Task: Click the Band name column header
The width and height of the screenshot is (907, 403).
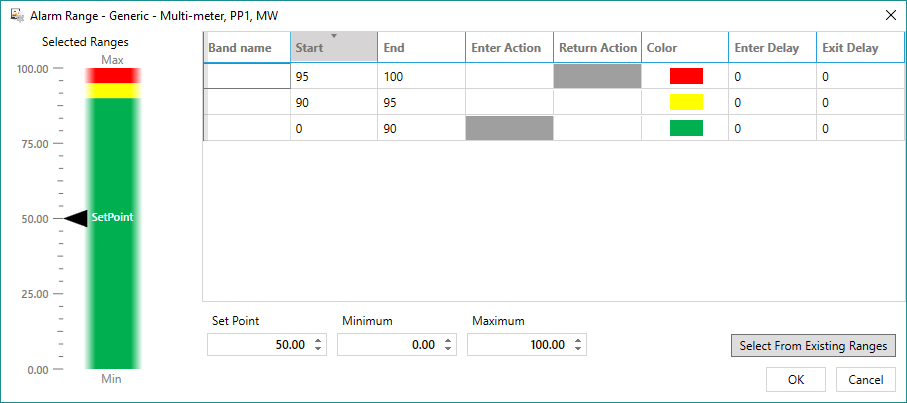Action: coord(247,48)
